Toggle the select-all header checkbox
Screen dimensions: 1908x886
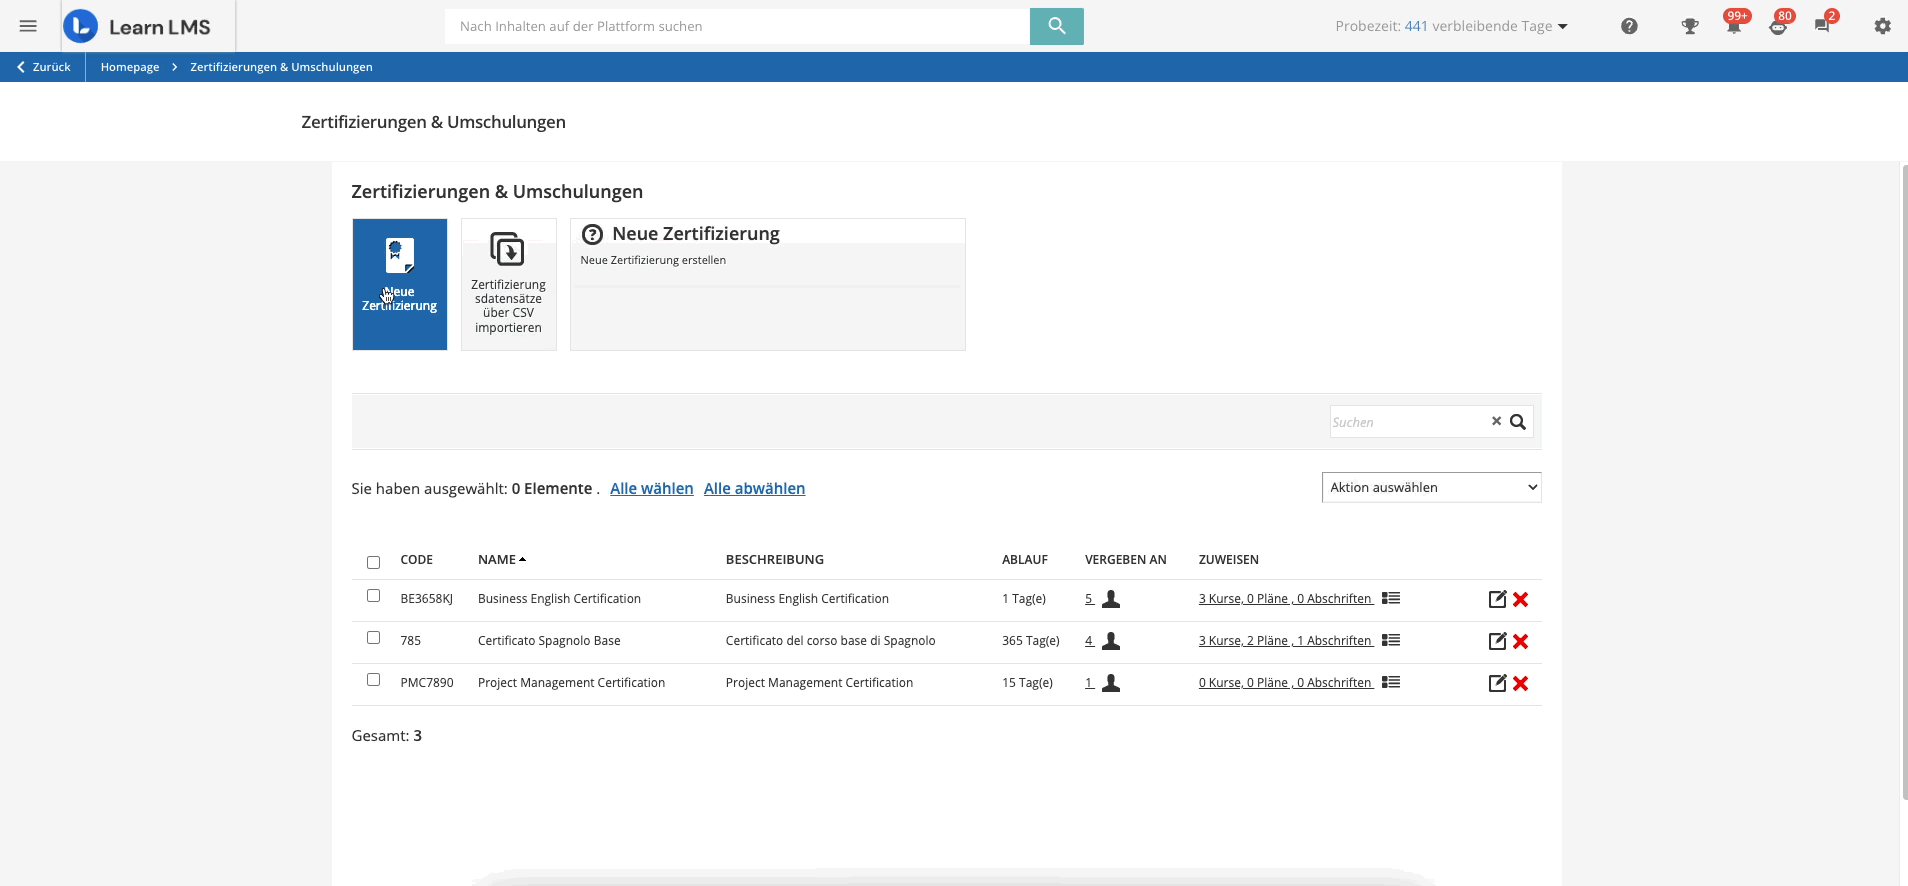[x=373, y=562]
